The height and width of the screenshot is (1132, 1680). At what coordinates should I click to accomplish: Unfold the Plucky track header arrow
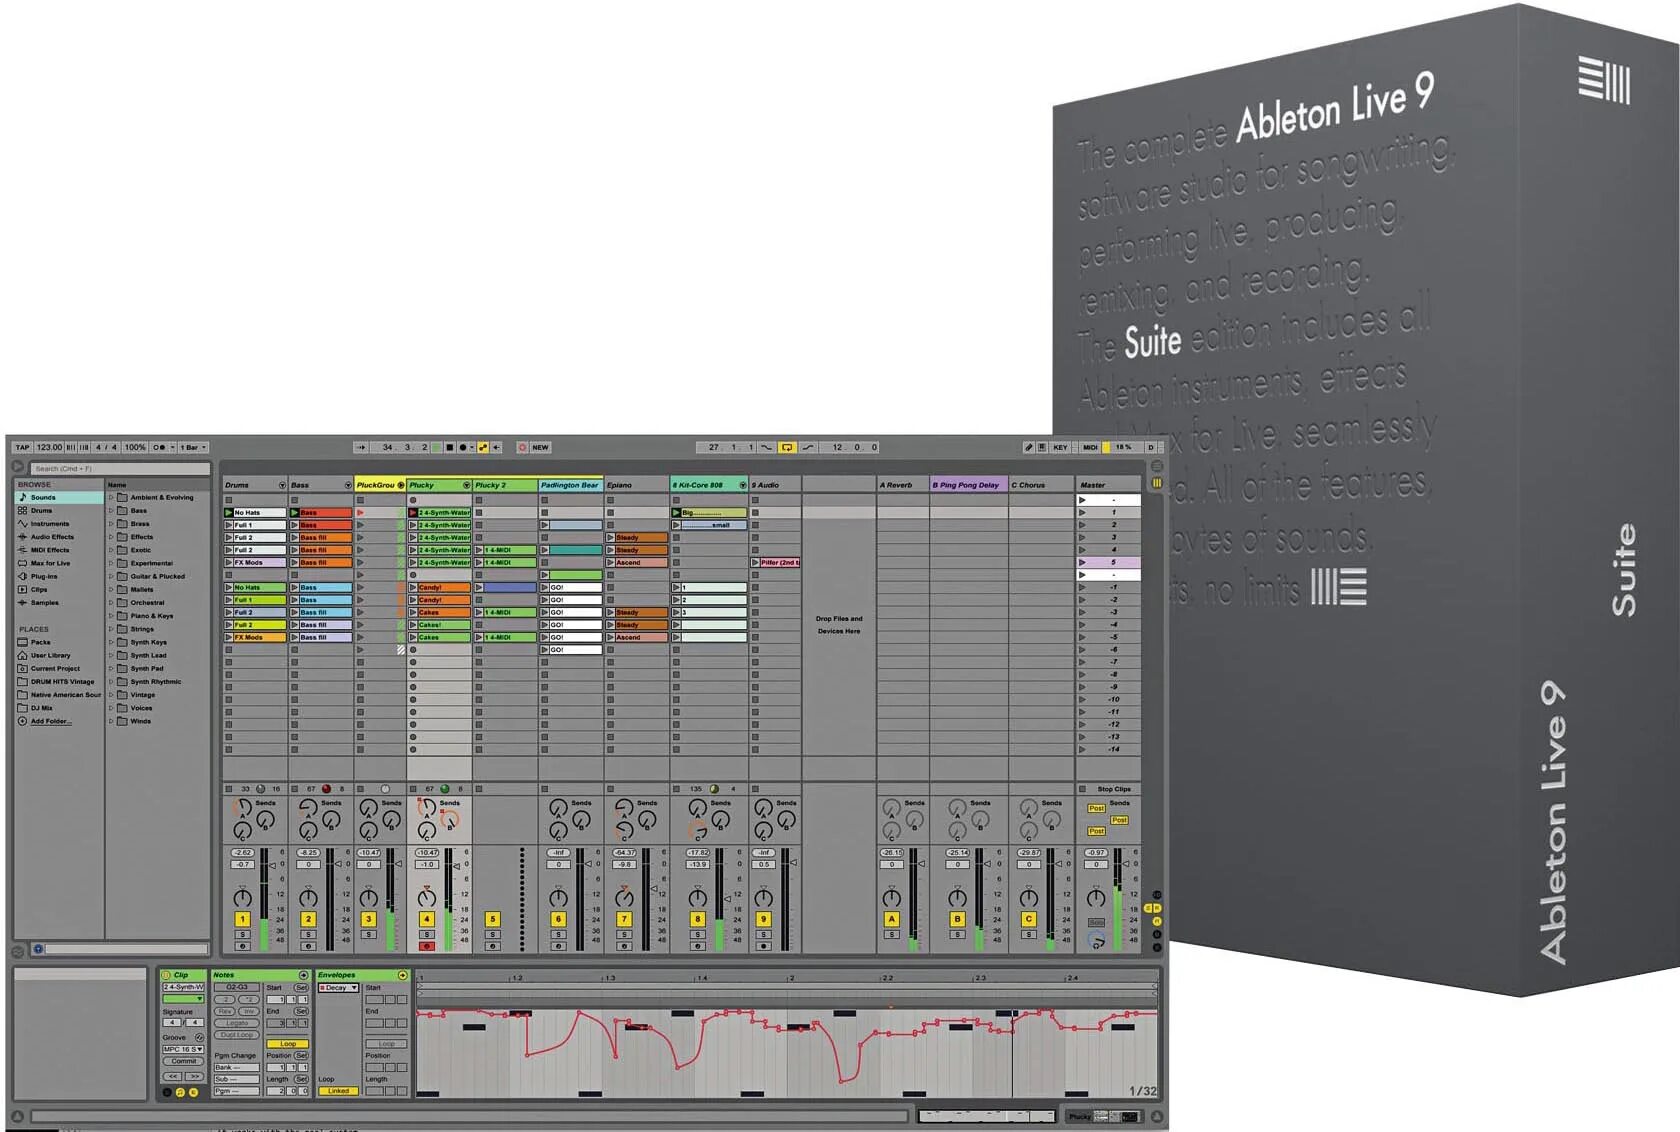pyautogui.click(x=467, y=485)
